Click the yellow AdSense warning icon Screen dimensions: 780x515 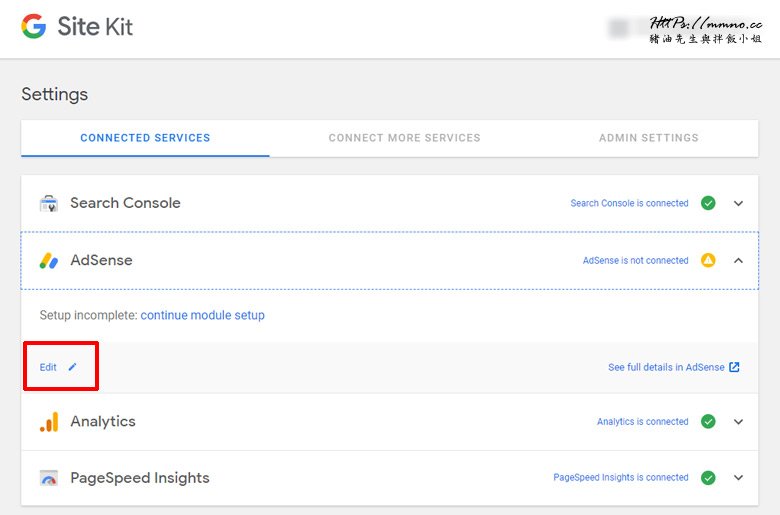coord(708,260)
